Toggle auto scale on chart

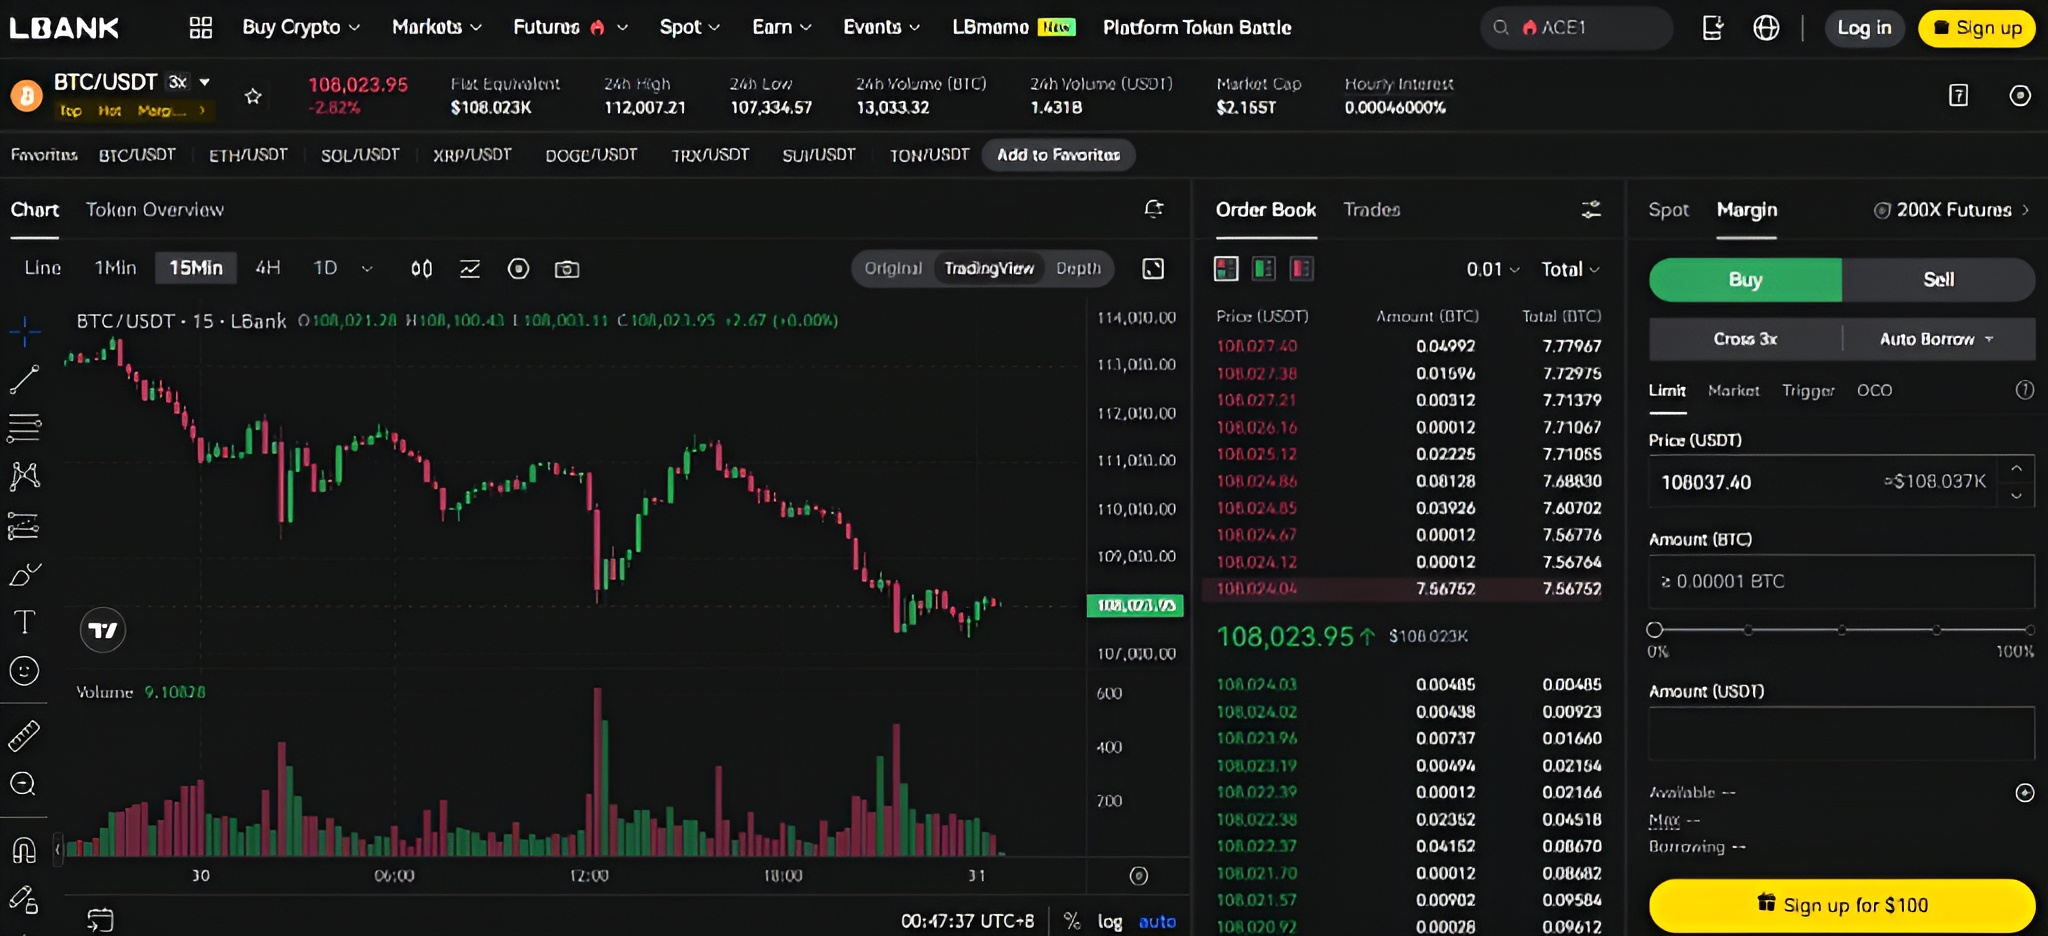click(x=1157, y=921)
